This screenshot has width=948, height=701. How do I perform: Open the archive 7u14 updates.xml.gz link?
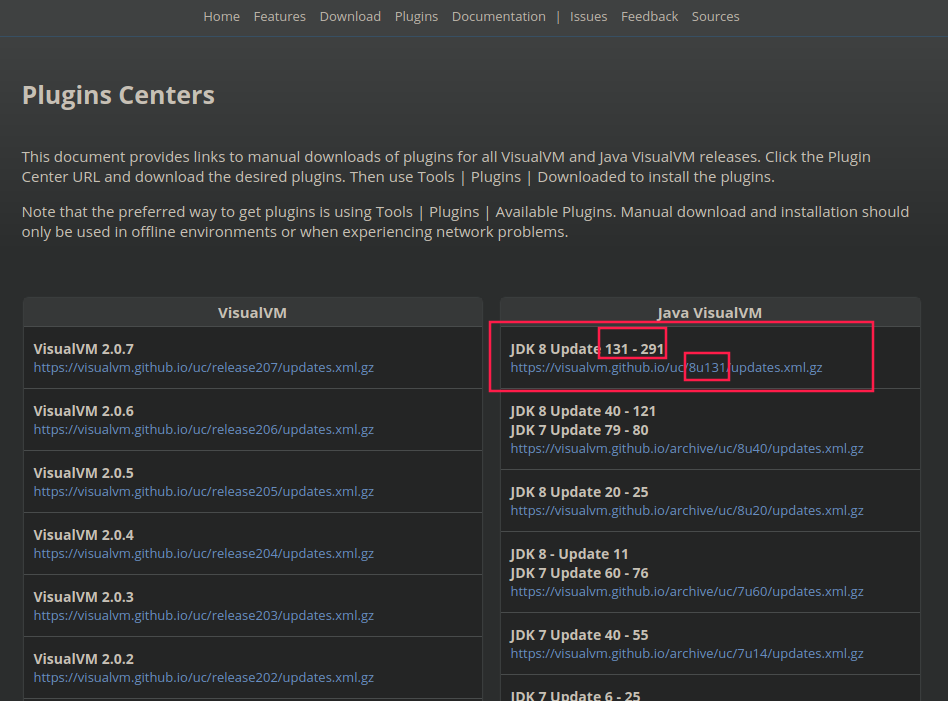tap(687, 653)
